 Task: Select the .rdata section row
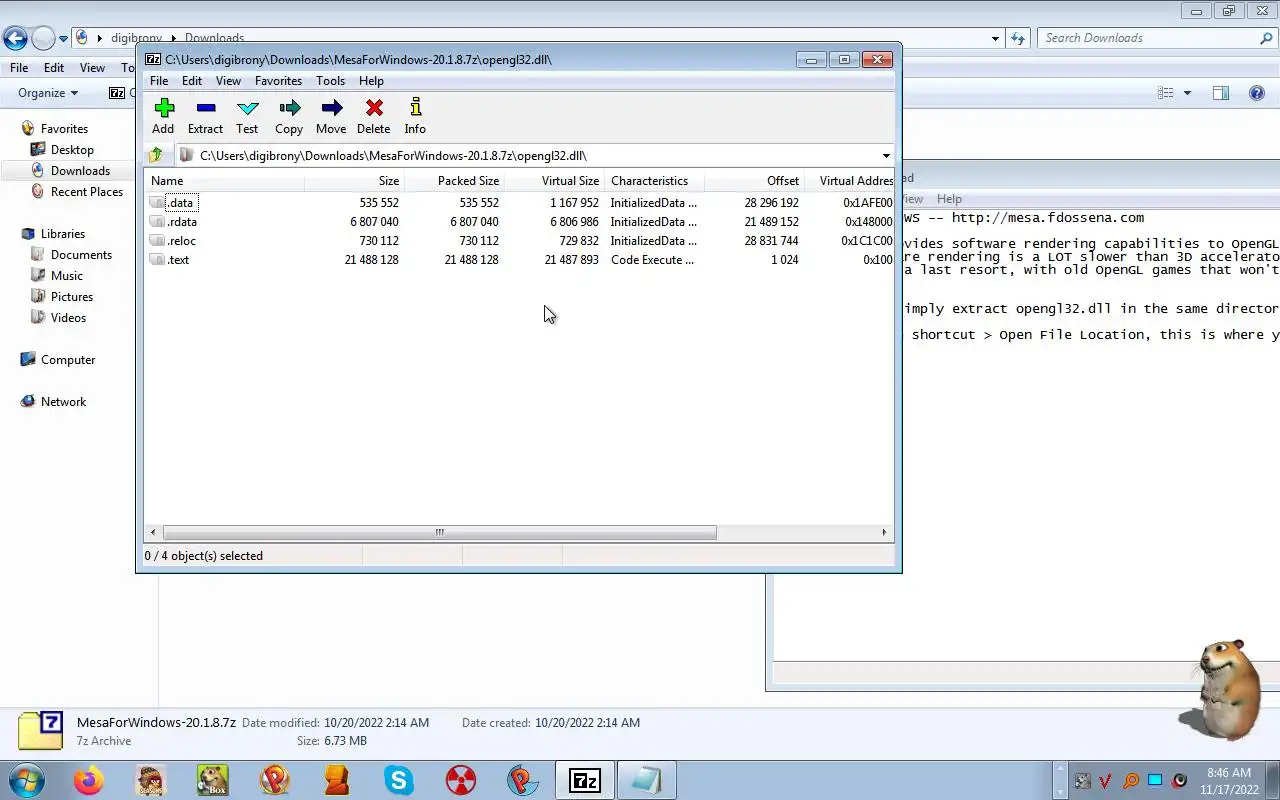pos(519,222)
